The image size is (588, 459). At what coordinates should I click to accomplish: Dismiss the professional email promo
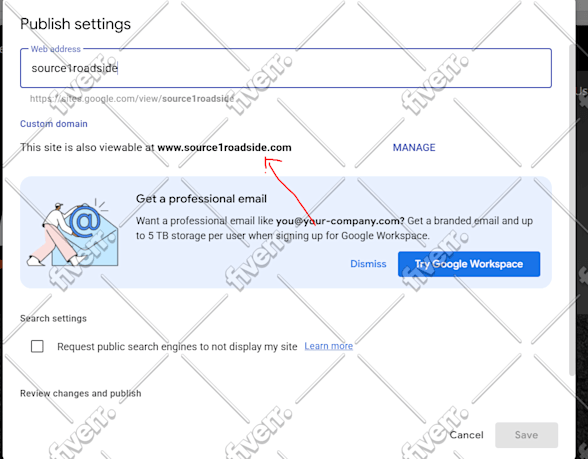(x=368, y=264)
